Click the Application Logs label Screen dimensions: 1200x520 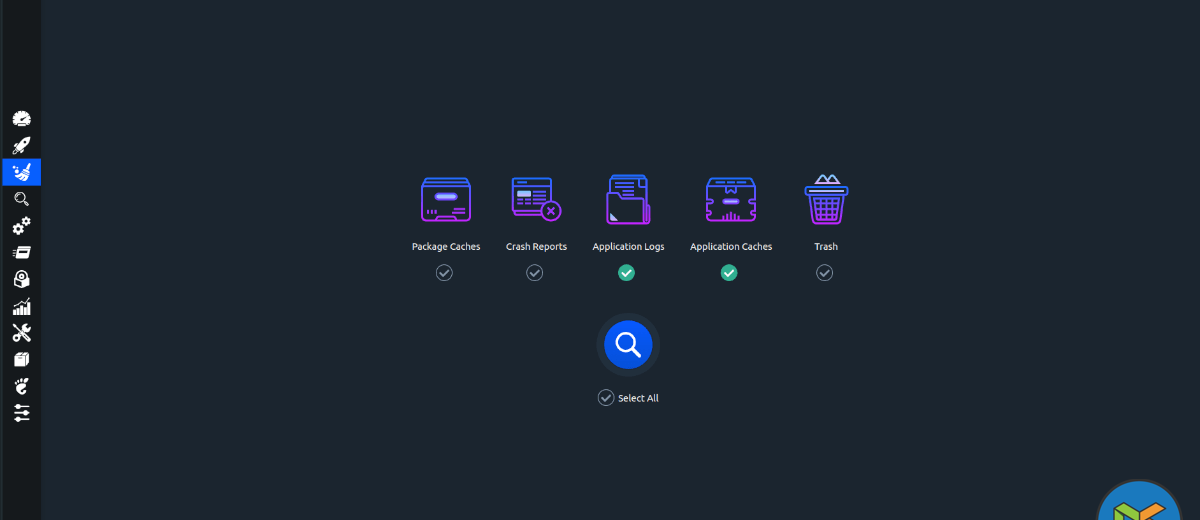point(628,247)
